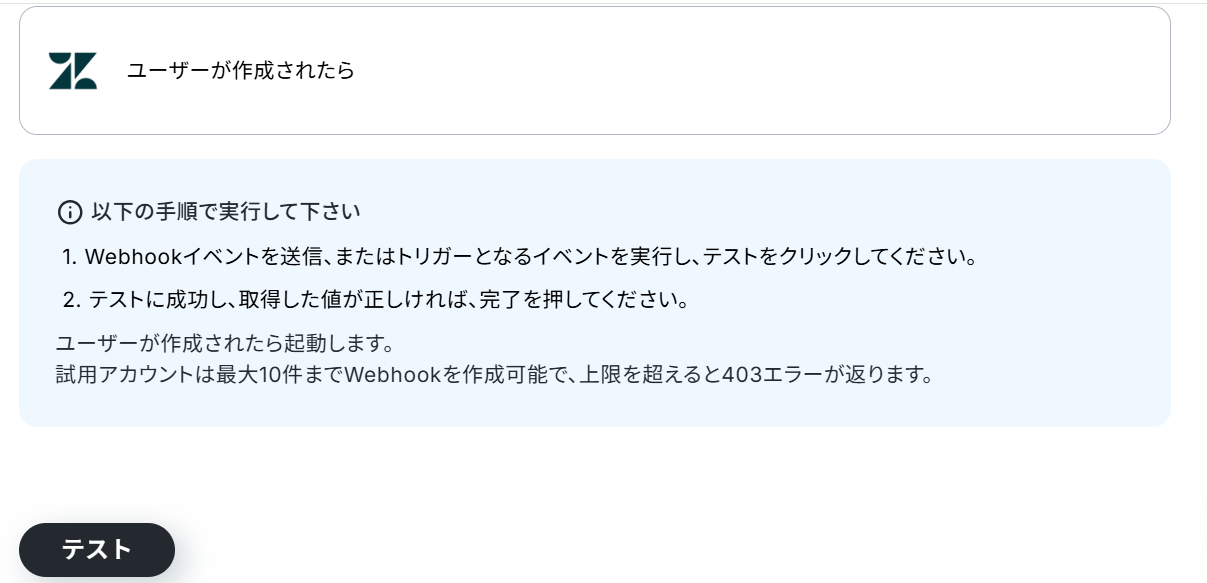The height and width of the screenshot is (583, 1207).
Task: Click the Zendesk logo icon
Action: point(73,71)
